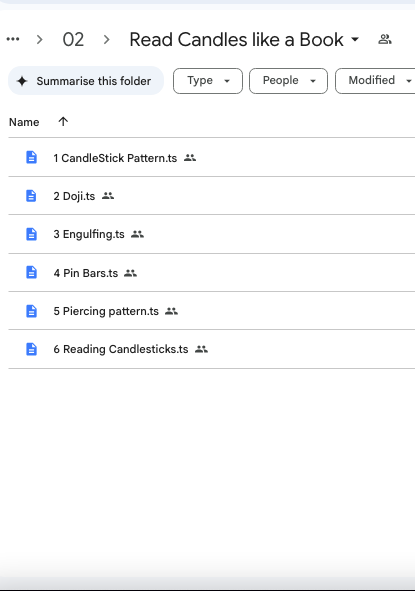415x591 pixels.
Task: Click the file icon for 1 CandleStick Pattern.ts
Action: click(31, 157)
